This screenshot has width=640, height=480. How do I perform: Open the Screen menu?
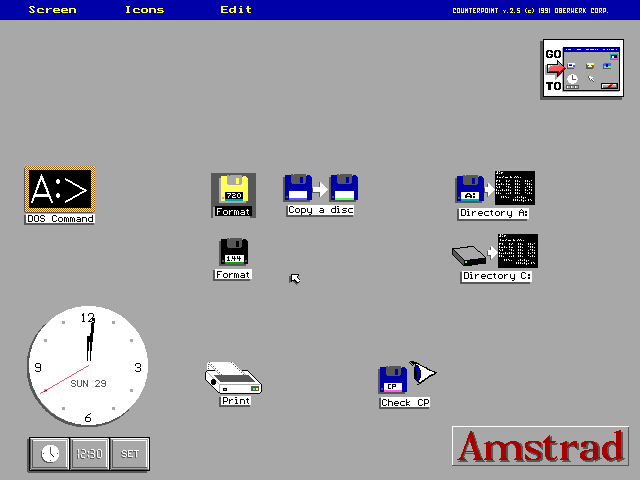point(52,10)
